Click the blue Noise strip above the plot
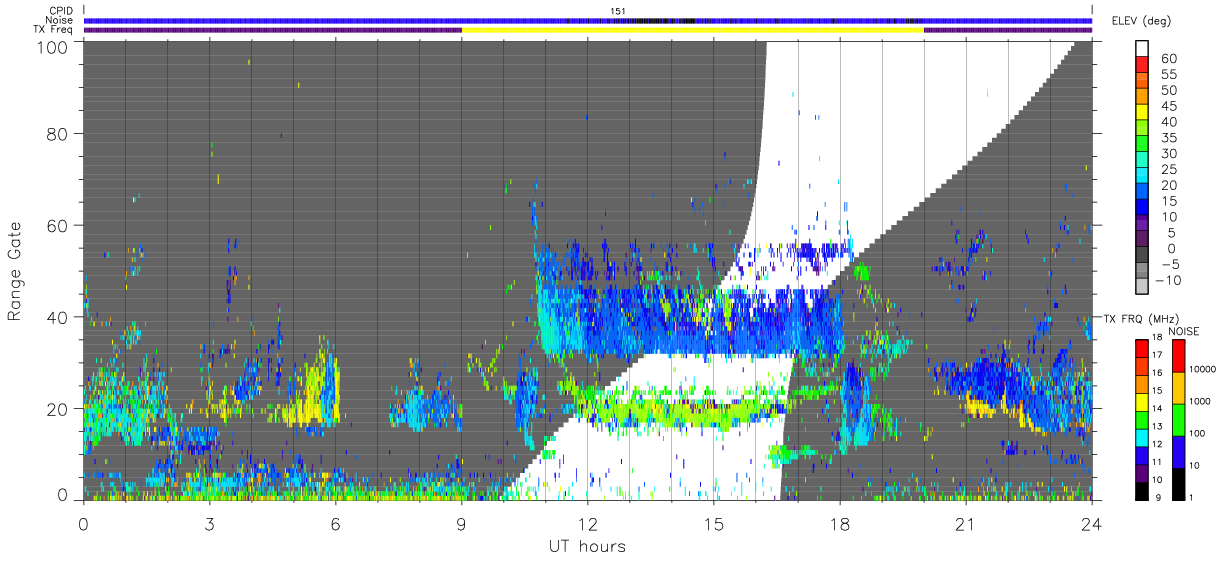 click(x=588, y=20)
